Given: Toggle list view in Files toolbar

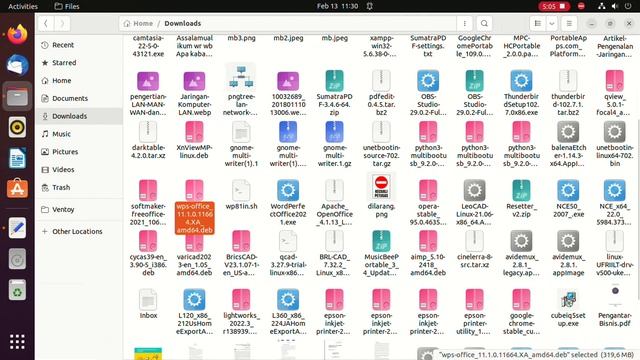Looking at the screenshot, I should 538,24.
